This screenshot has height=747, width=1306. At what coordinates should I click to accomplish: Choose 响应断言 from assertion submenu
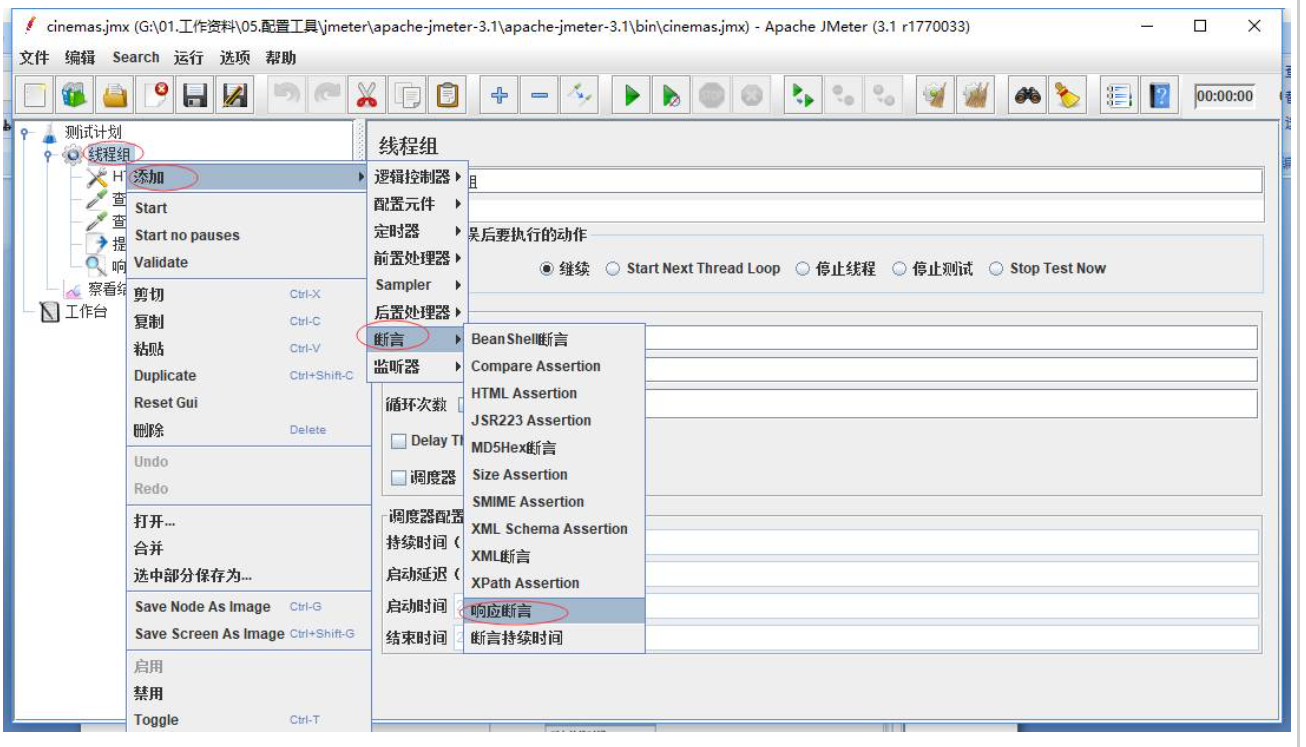click(x=554, y=611)
